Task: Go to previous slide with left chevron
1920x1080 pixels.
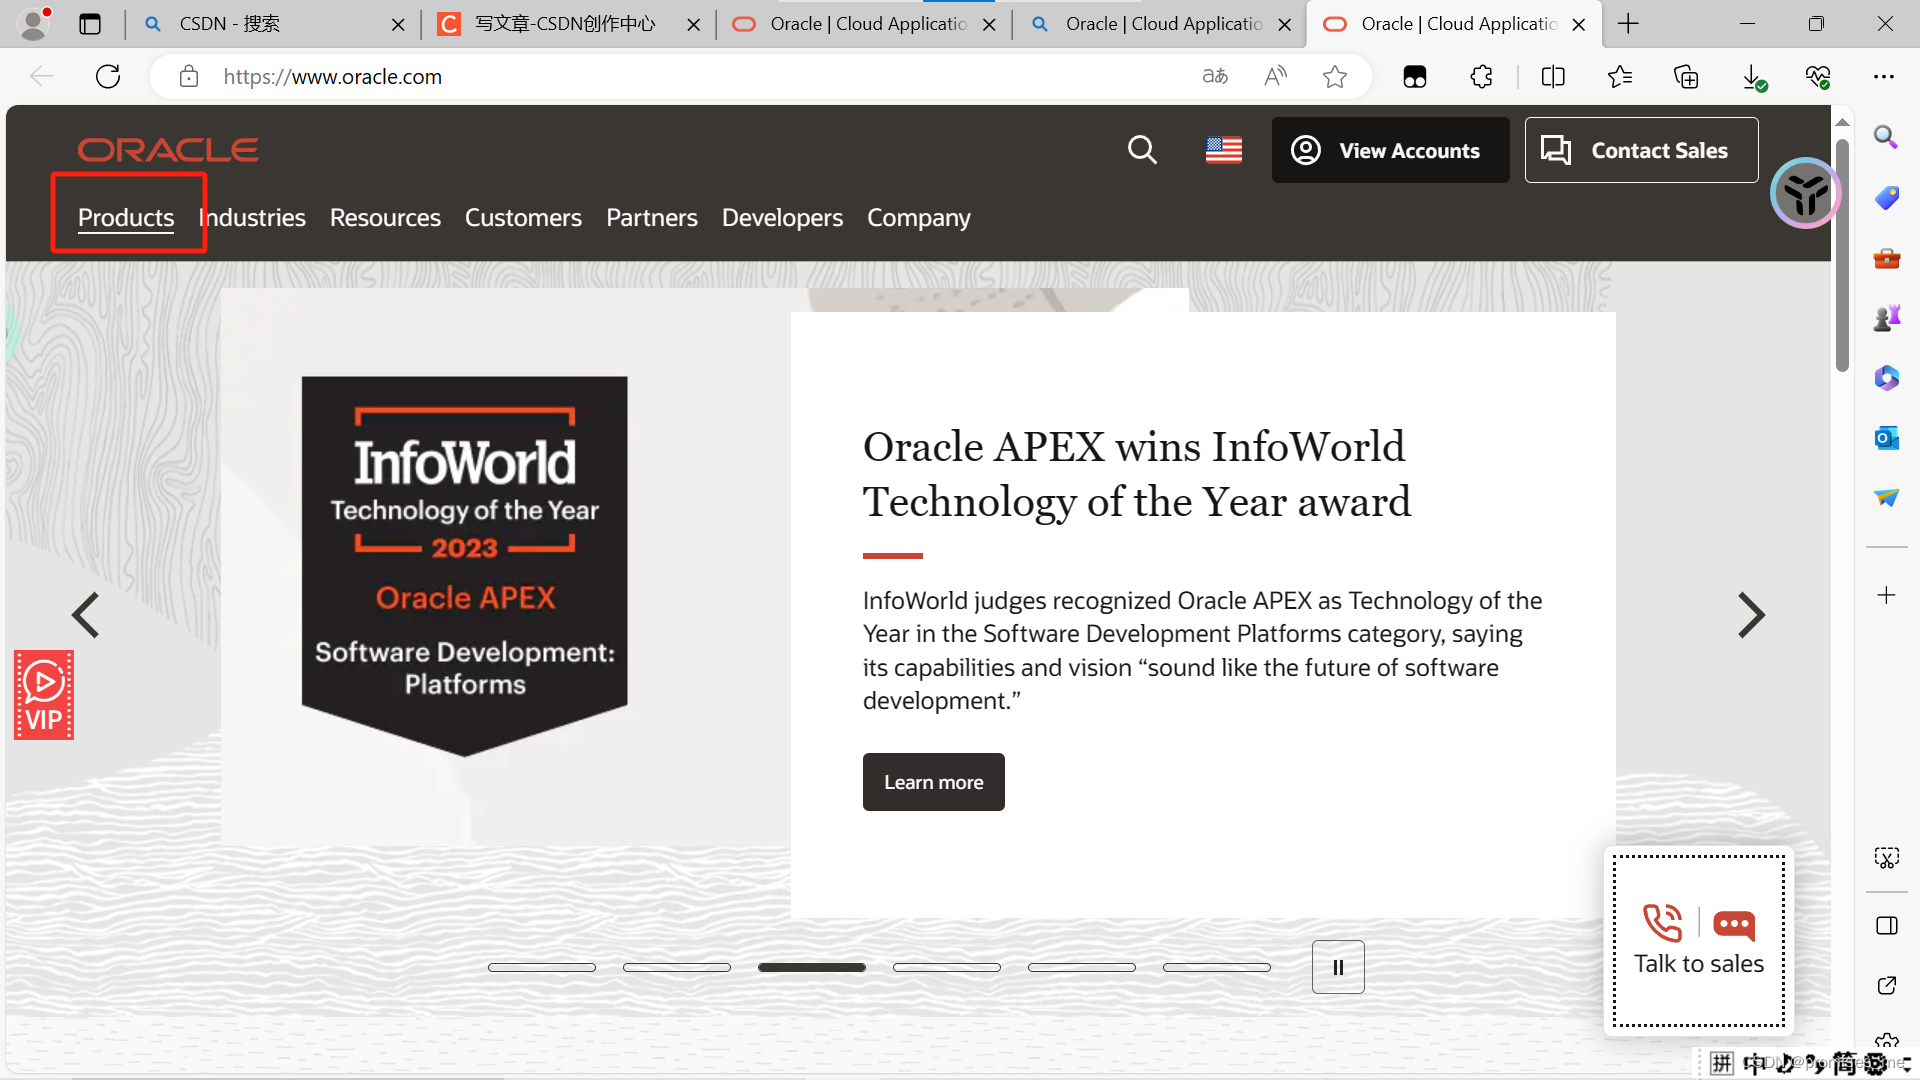Action: 86,615
